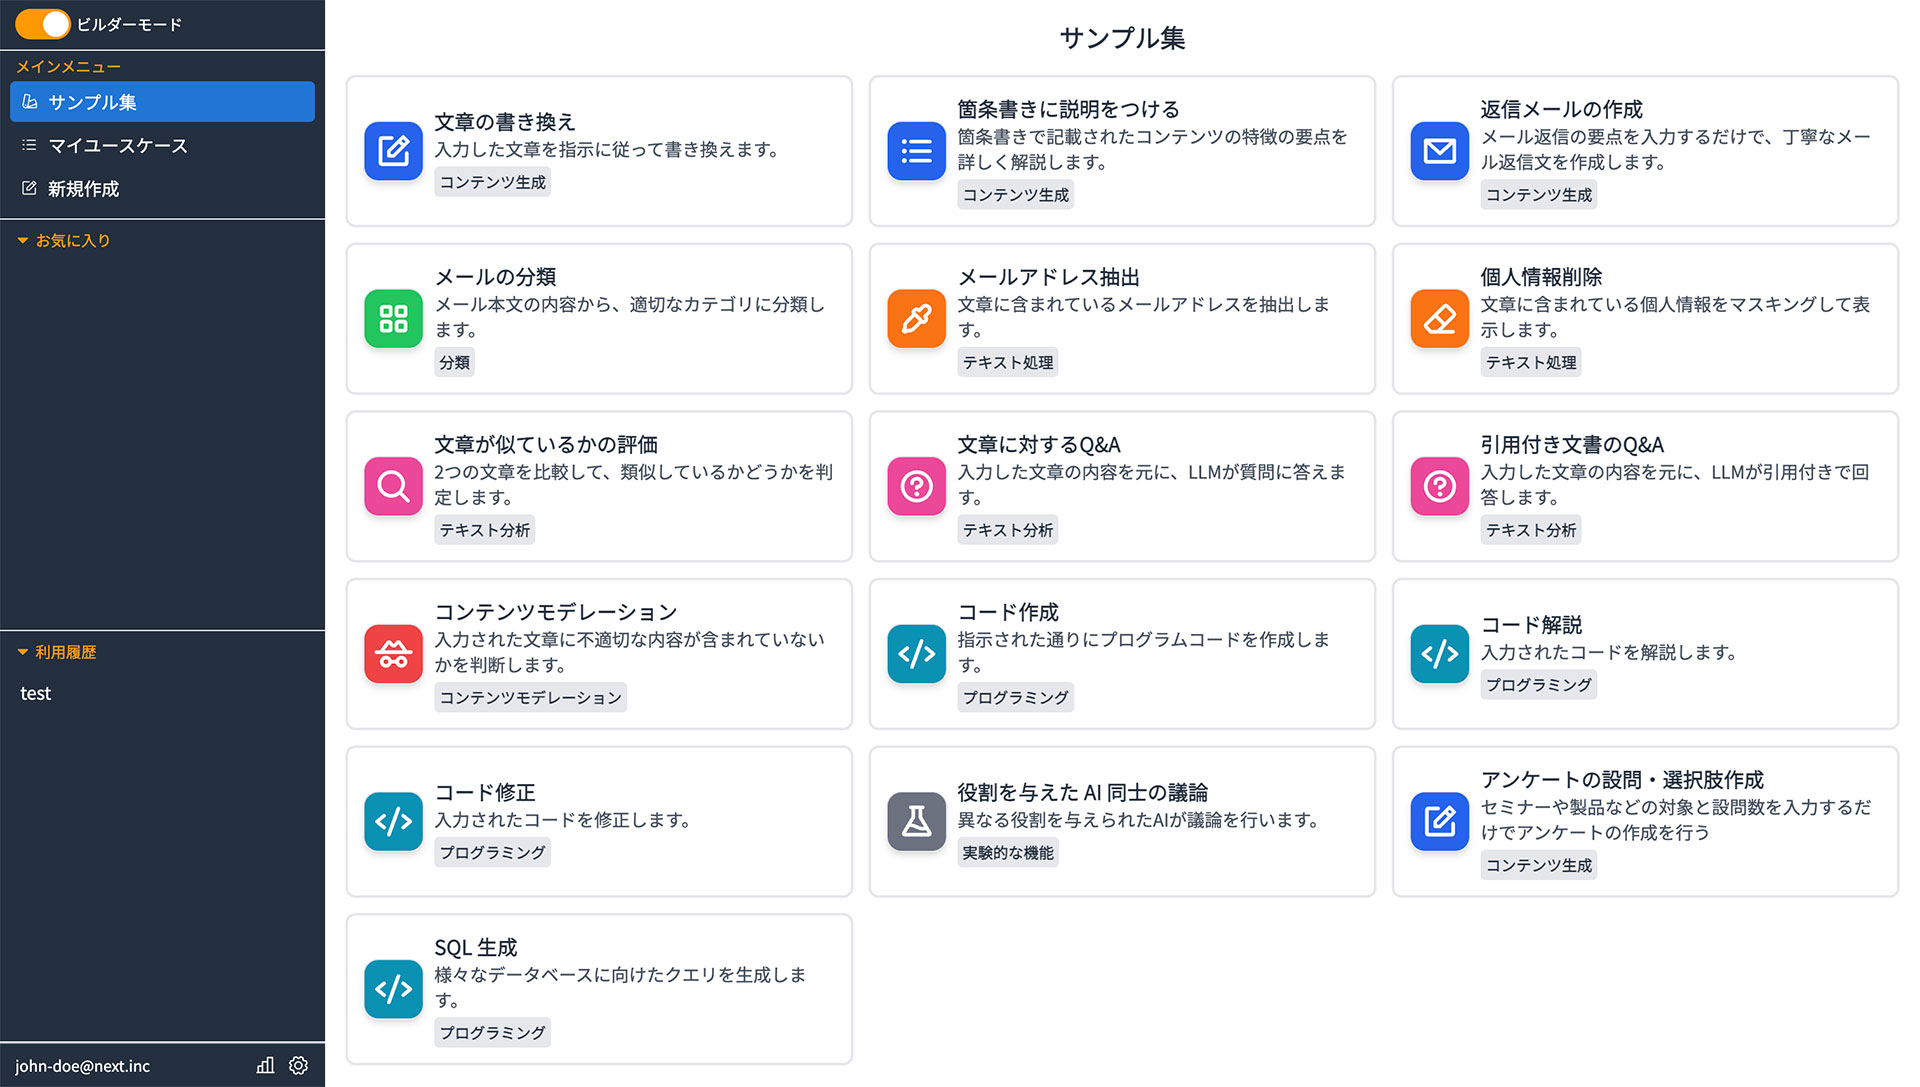The height and width of the screenshot is (1087, 1920).
Task: Click the 返信メールの作成 envelope icon
Action: point(1439,151)
